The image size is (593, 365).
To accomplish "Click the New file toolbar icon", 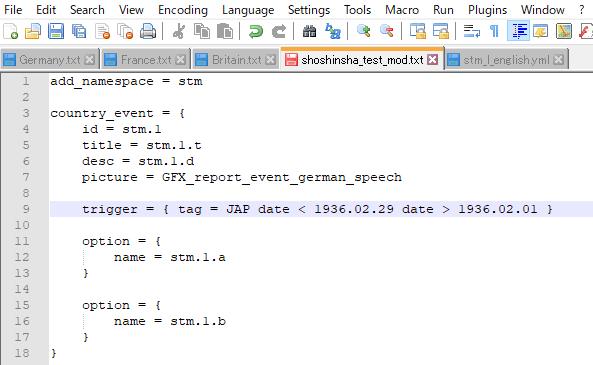I will pyautogui.click(x=10, y=31).
